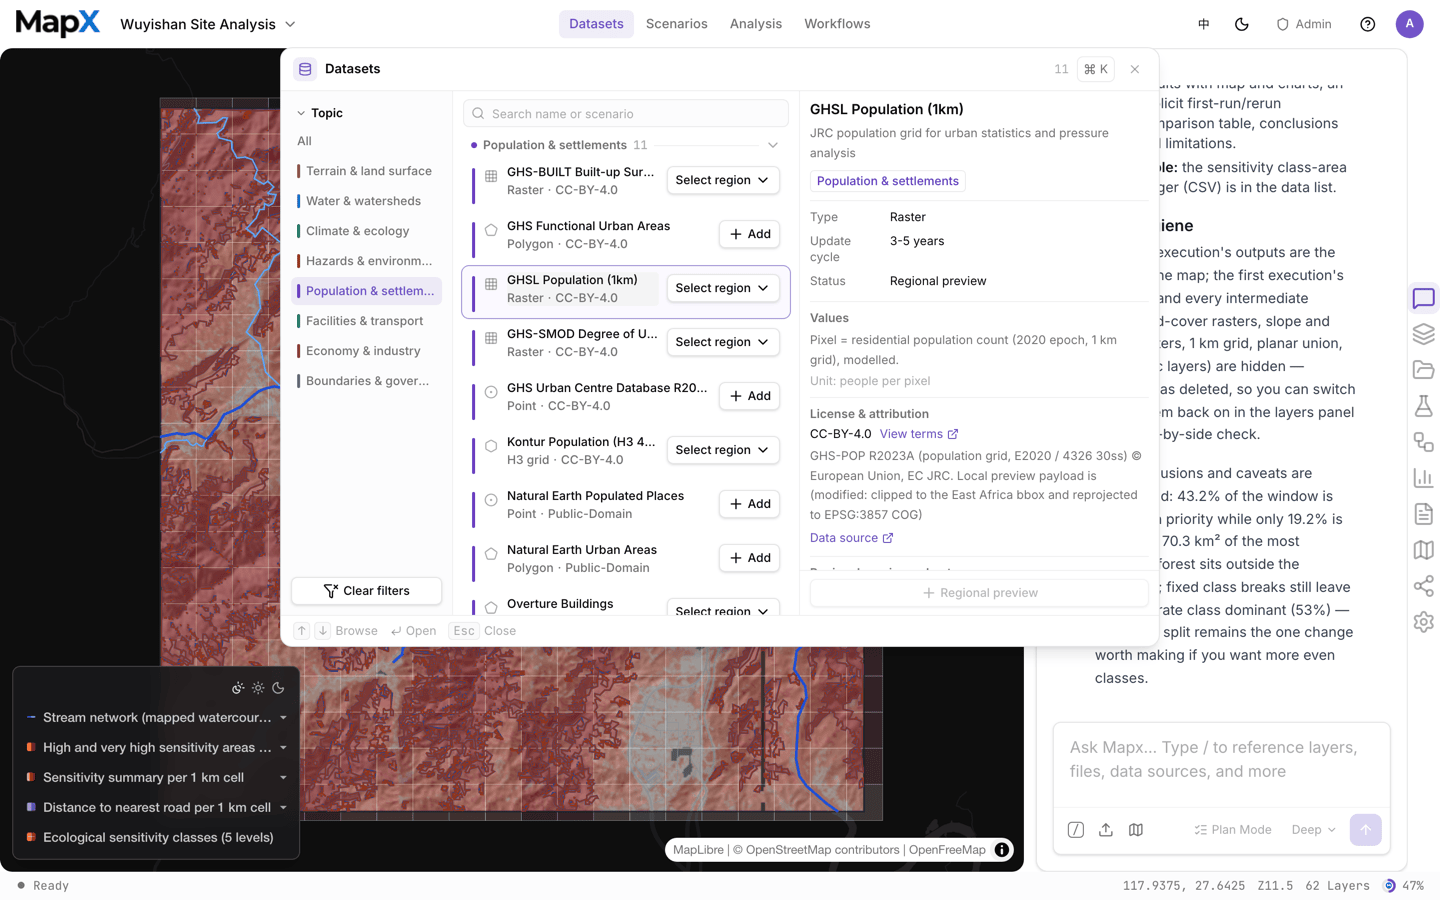Select the sun light basemap icon in legend
1440x900 pixels.
(258, 688)
